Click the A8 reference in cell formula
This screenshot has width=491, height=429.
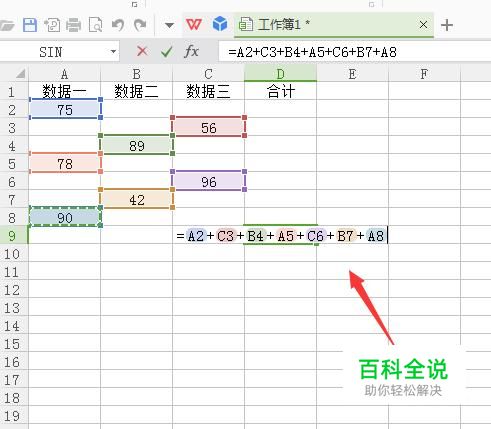(x=376, y=236)
